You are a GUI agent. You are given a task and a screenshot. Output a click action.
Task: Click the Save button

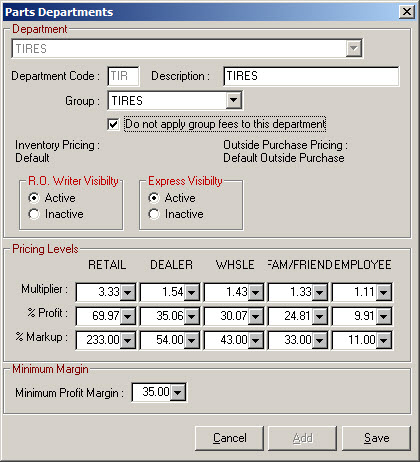[x=376, y=438]
